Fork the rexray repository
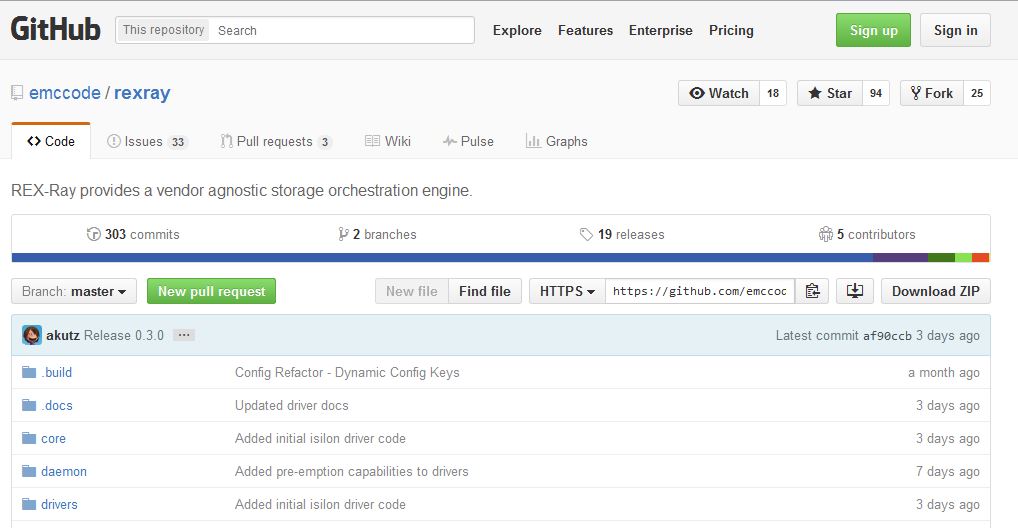Viewport: 1018px width, 528px height. coord(932,93)
